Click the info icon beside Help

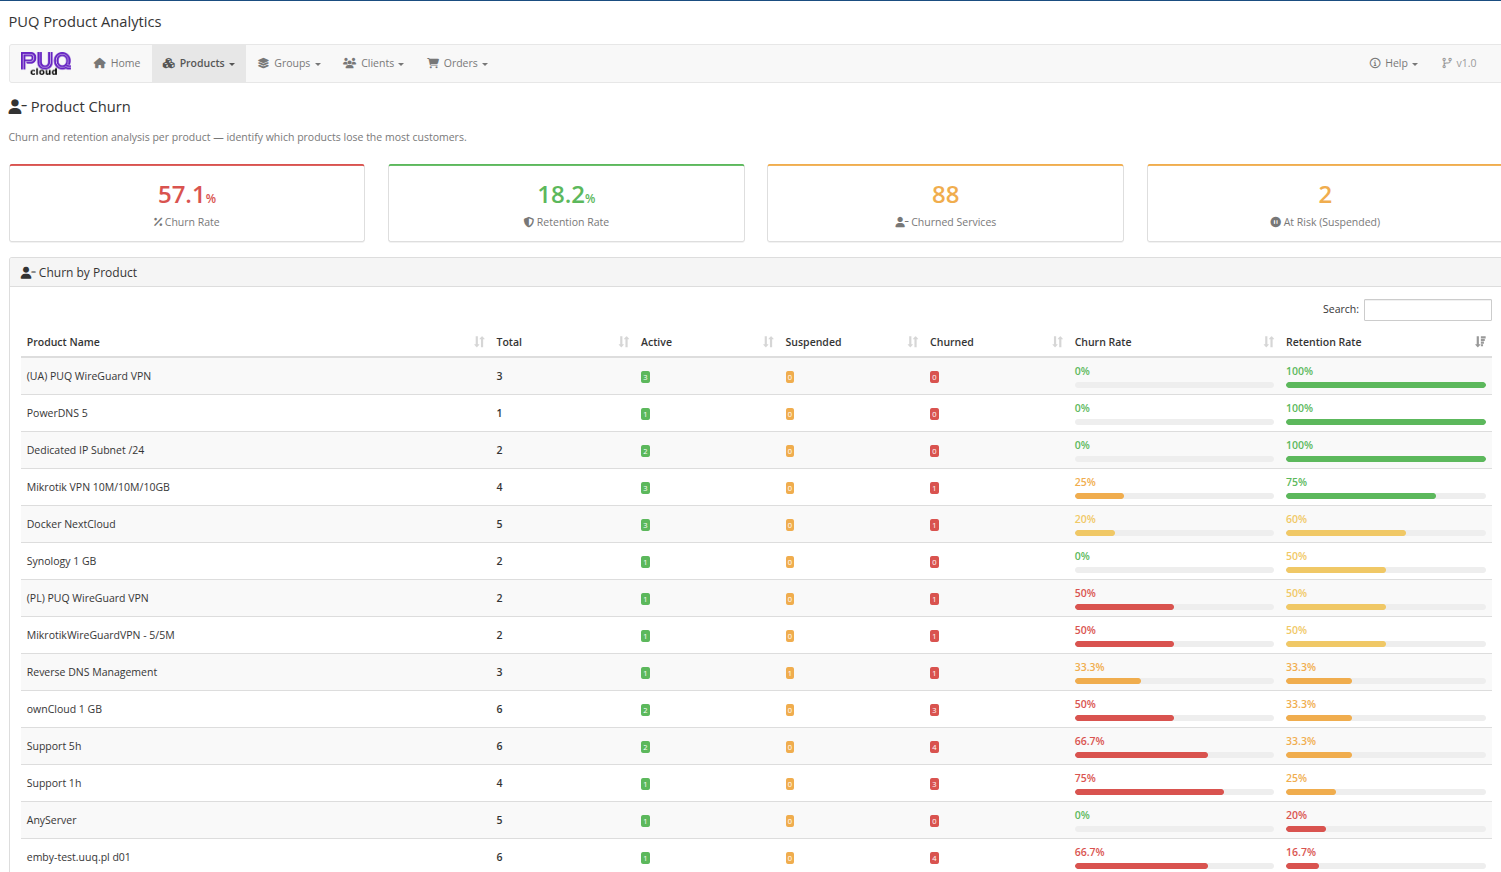(x=1374, y=62)
